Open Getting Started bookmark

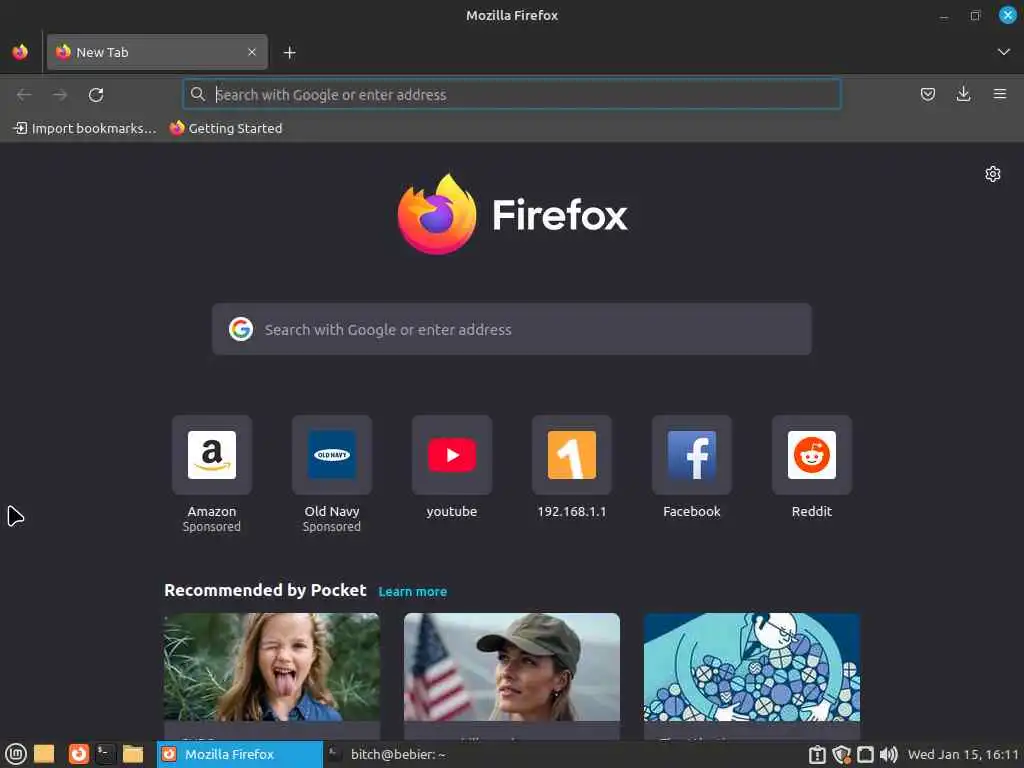[226, 129]
